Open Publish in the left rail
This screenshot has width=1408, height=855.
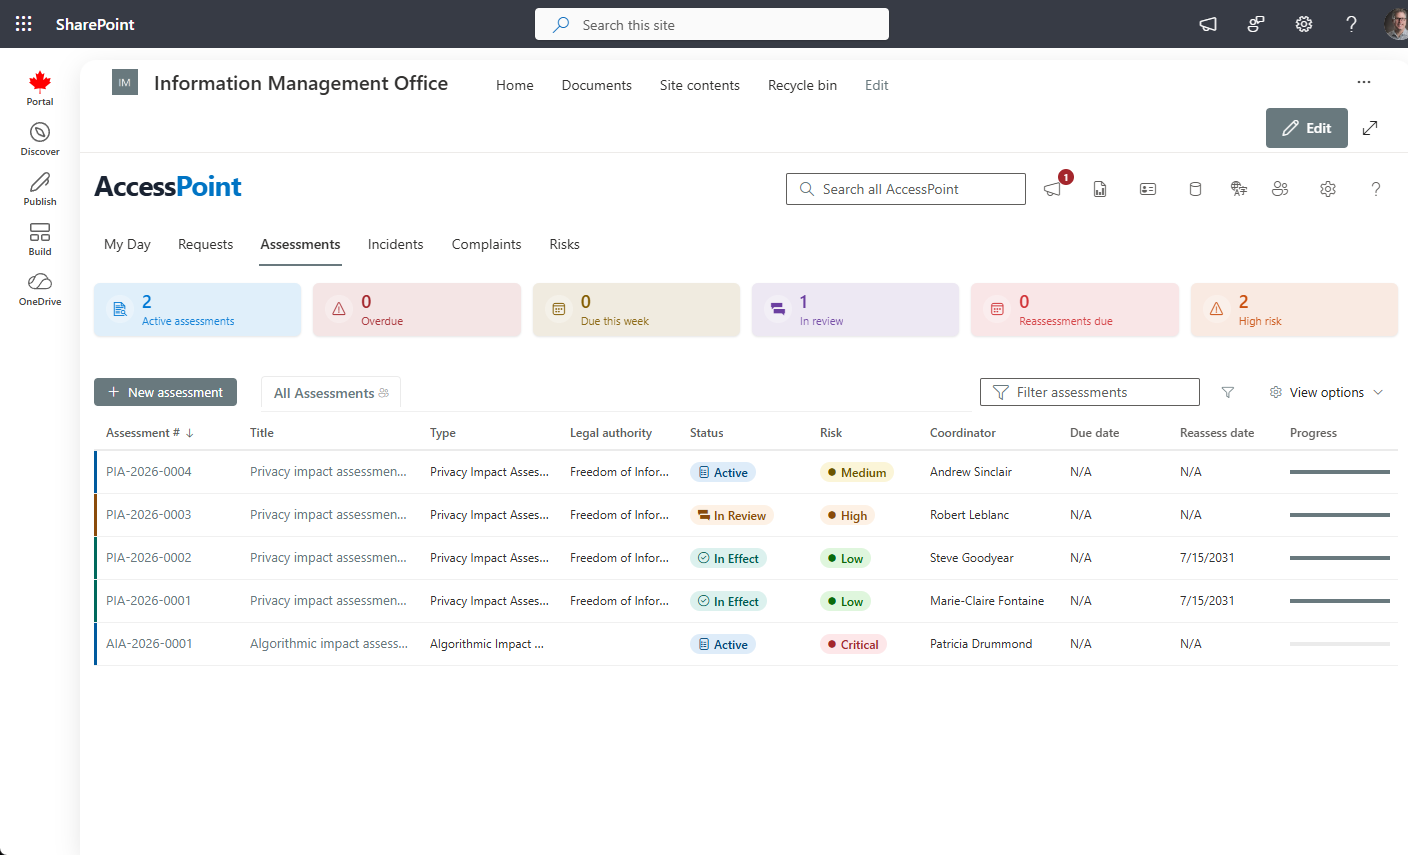40,189
